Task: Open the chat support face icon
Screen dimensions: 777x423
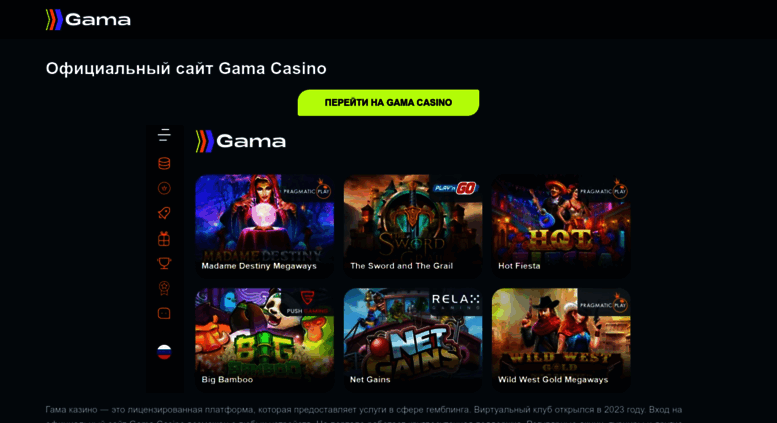Action: pos(164,313)
